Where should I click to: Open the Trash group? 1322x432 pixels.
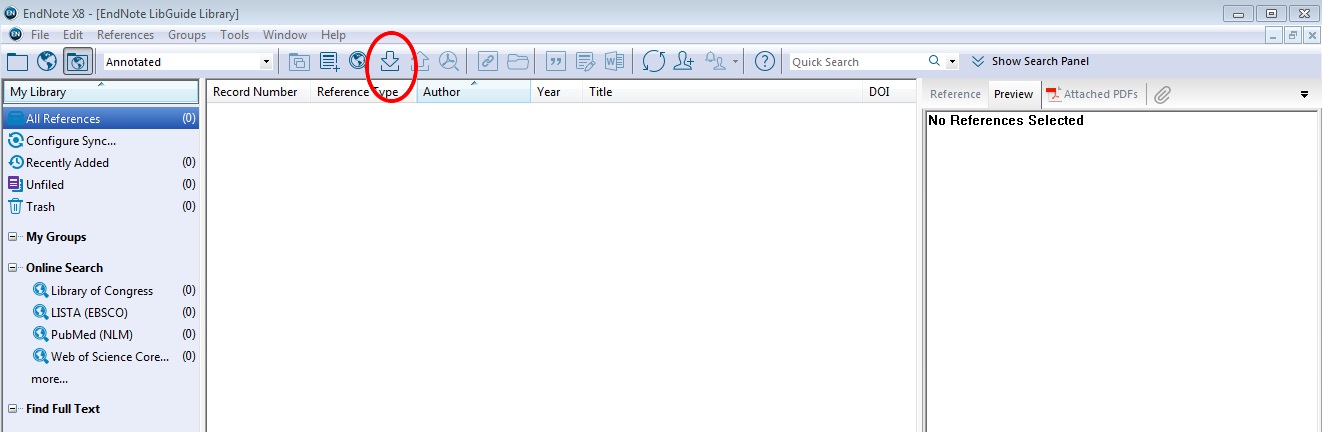click(x=101, y=207)
